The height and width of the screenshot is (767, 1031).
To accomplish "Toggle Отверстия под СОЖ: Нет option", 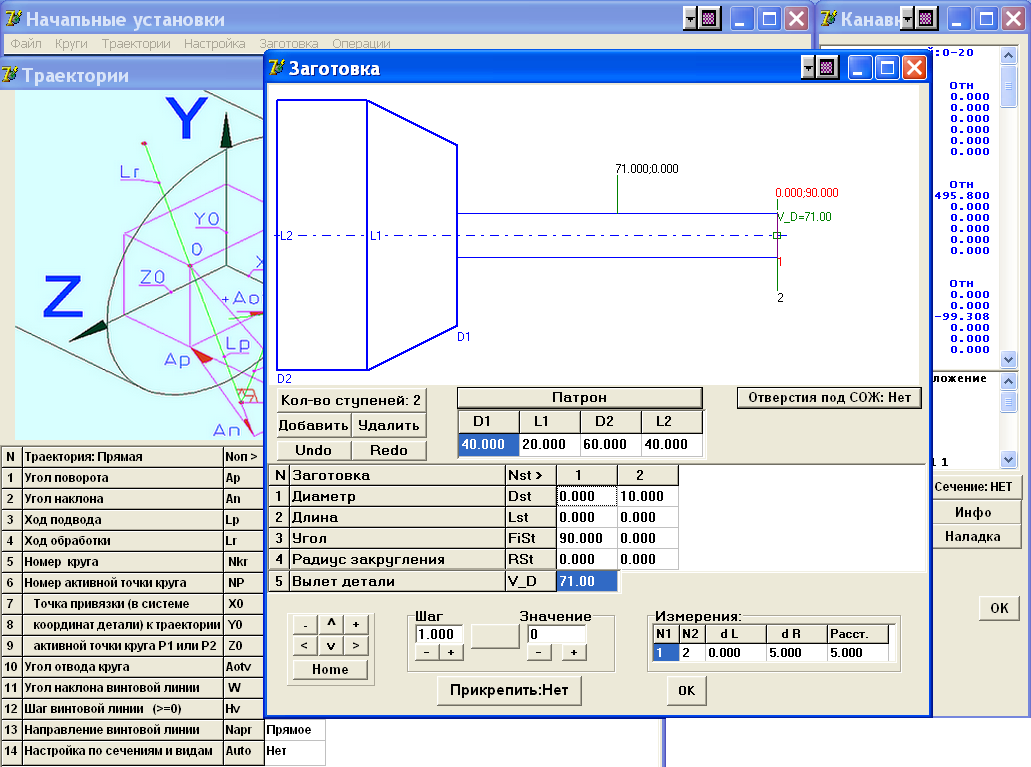I will (x=829, y=397).
